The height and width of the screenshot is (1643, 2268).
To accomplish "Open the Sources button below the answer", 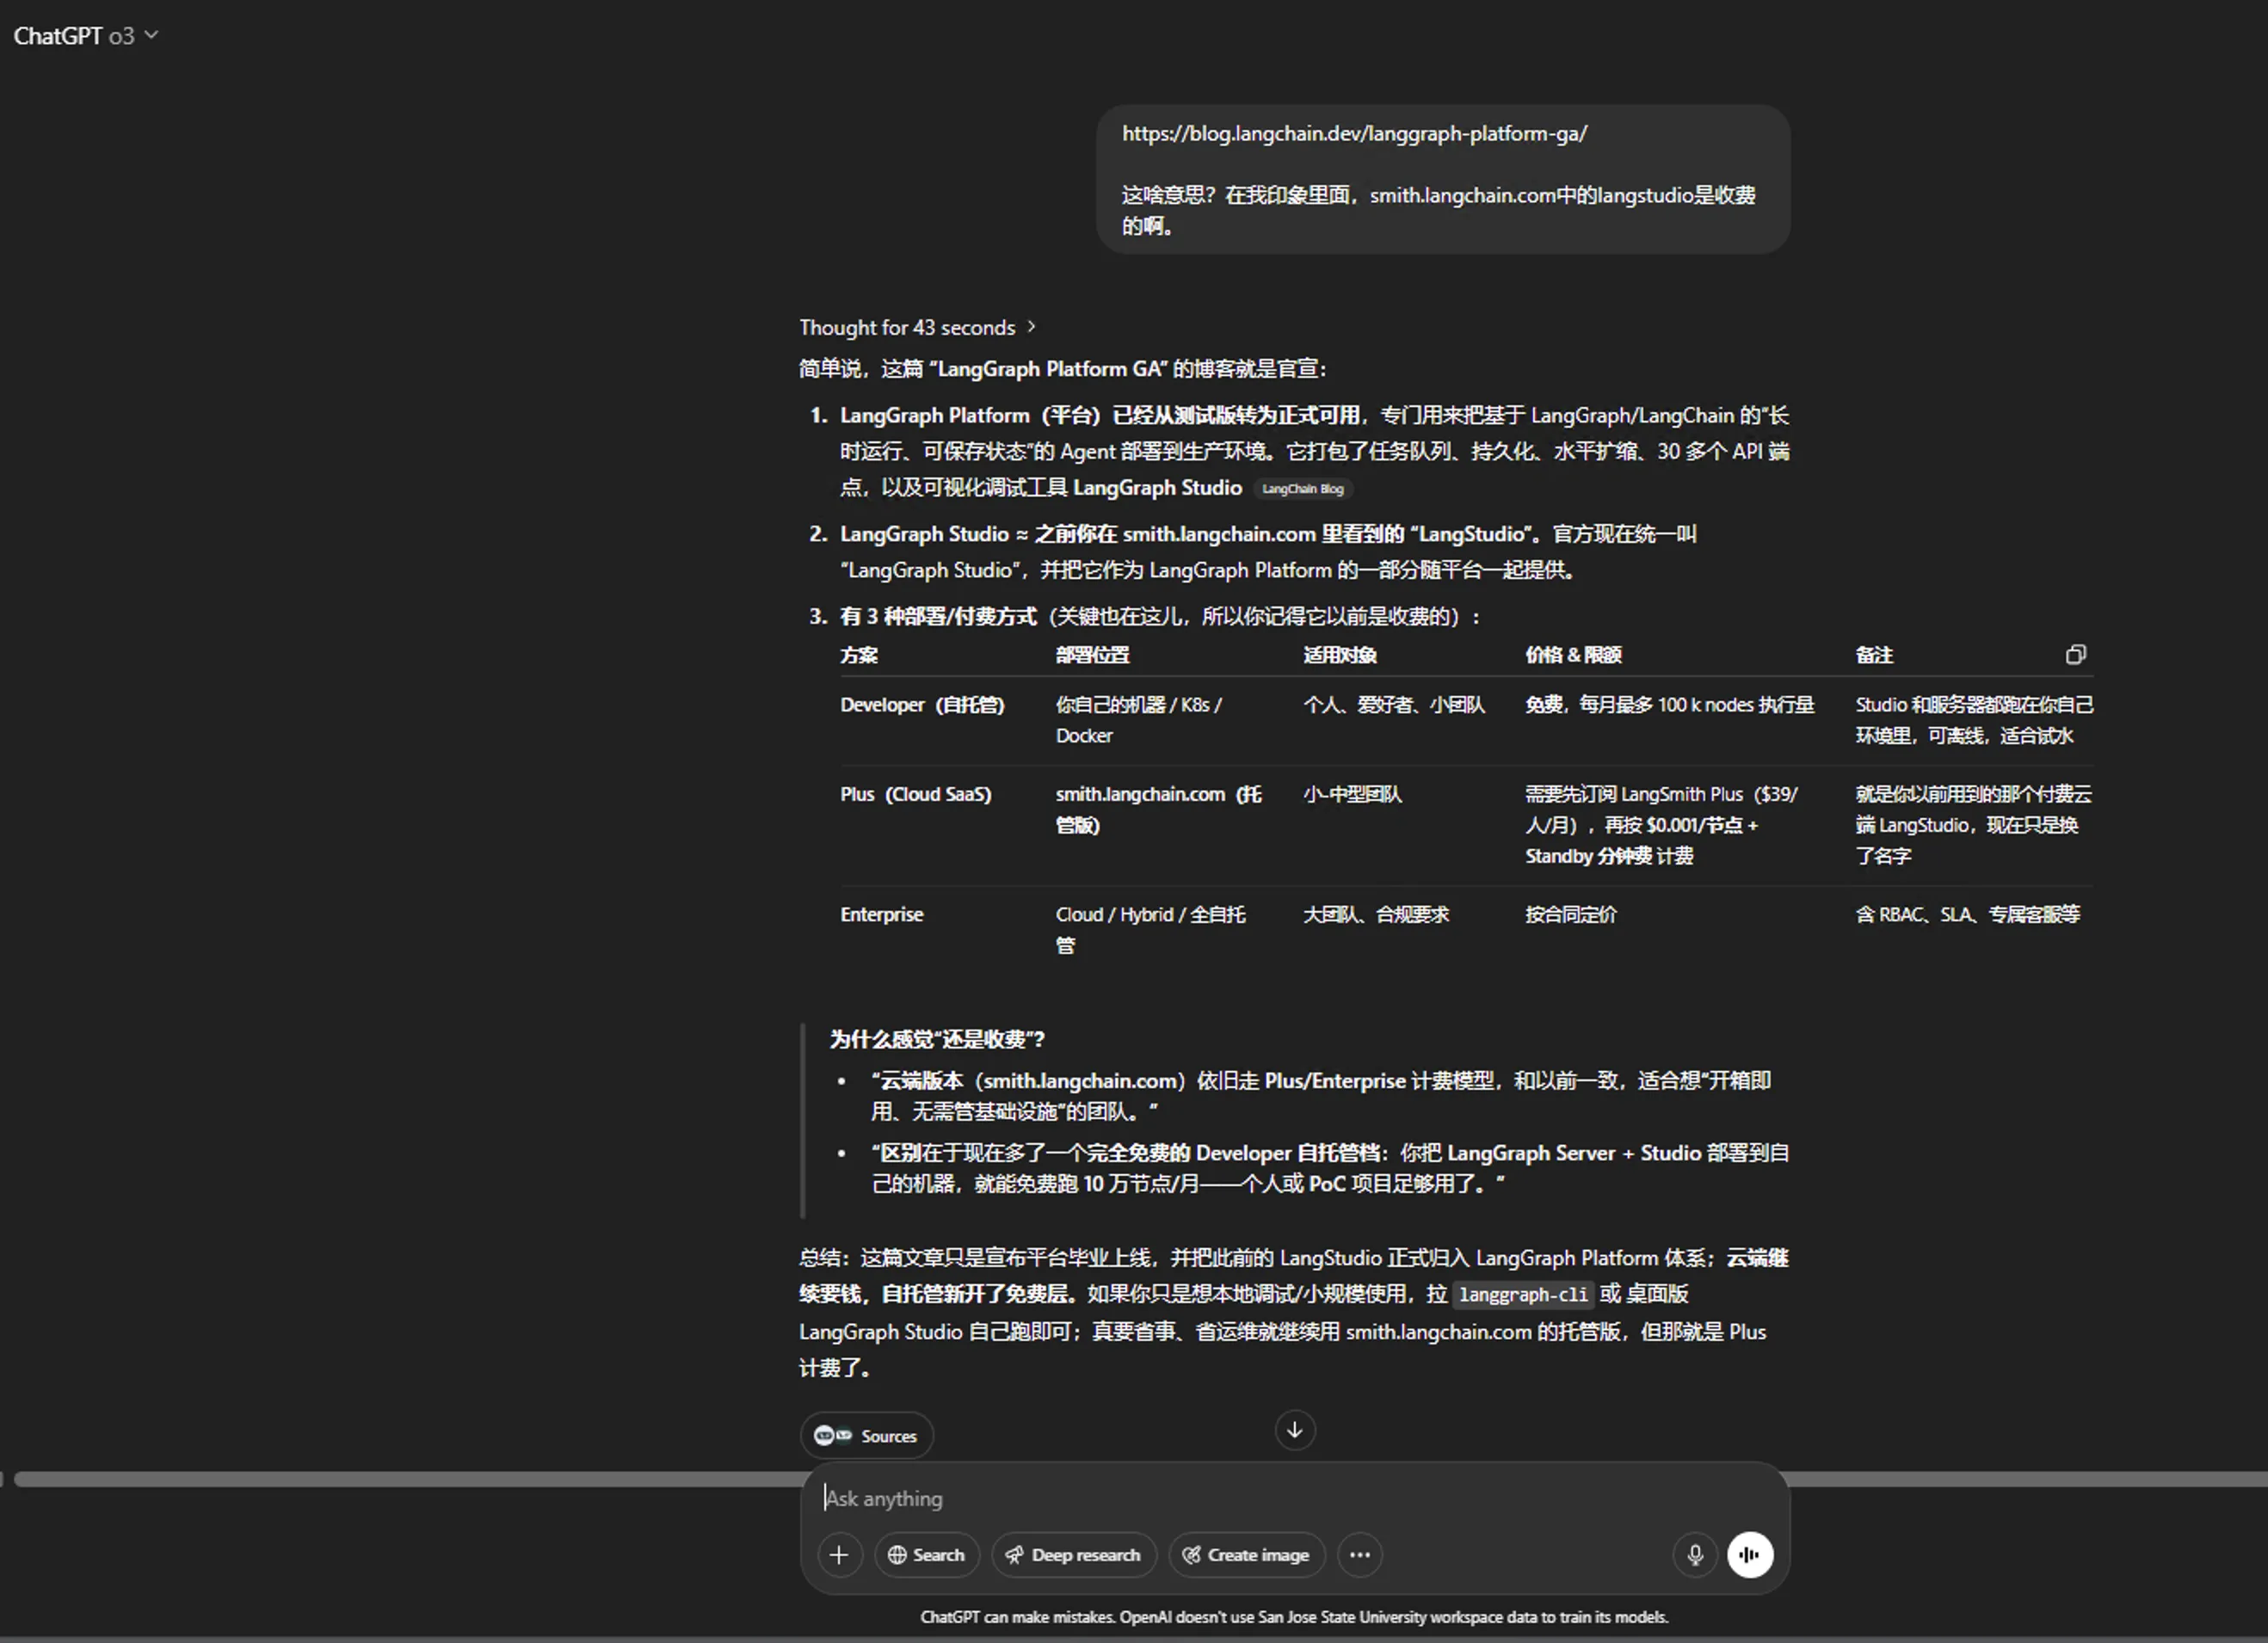I will click(x=866, y=1436).
